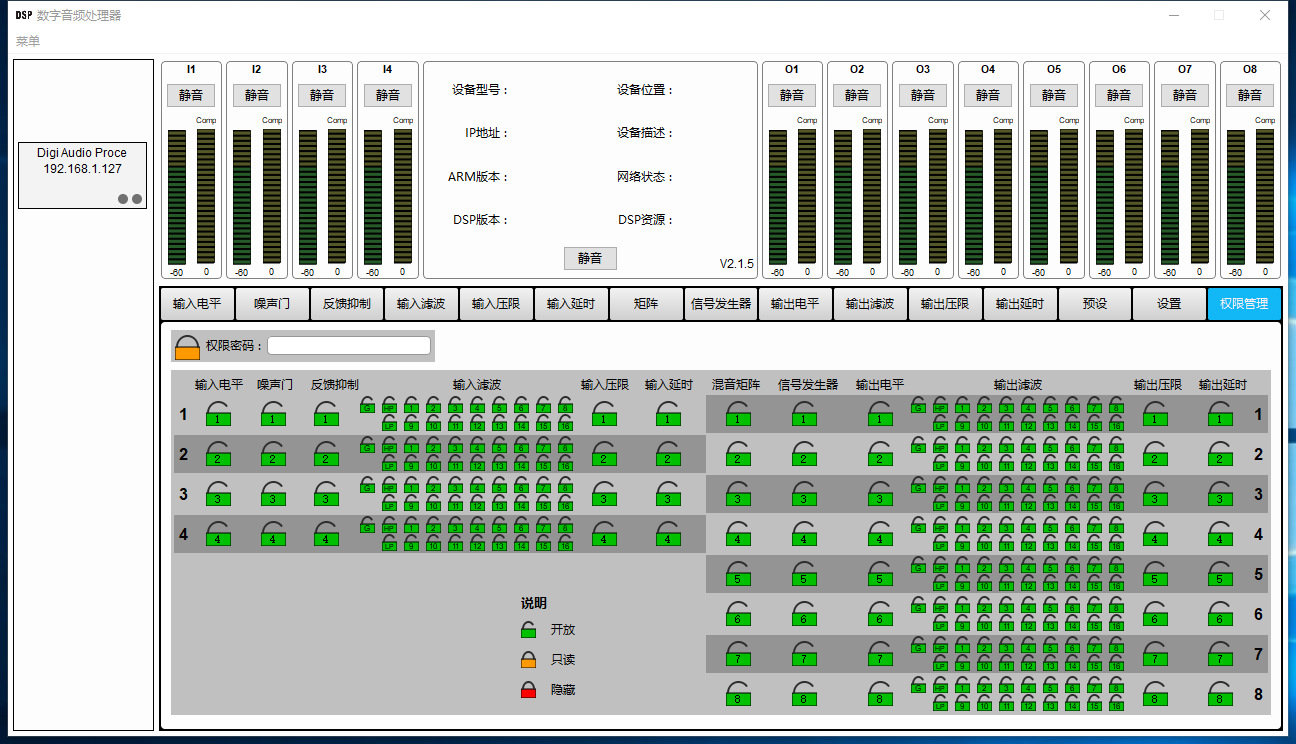
Task: Open the 噪声门 tab
Action: pyautogui.click(x=272, y=304)
